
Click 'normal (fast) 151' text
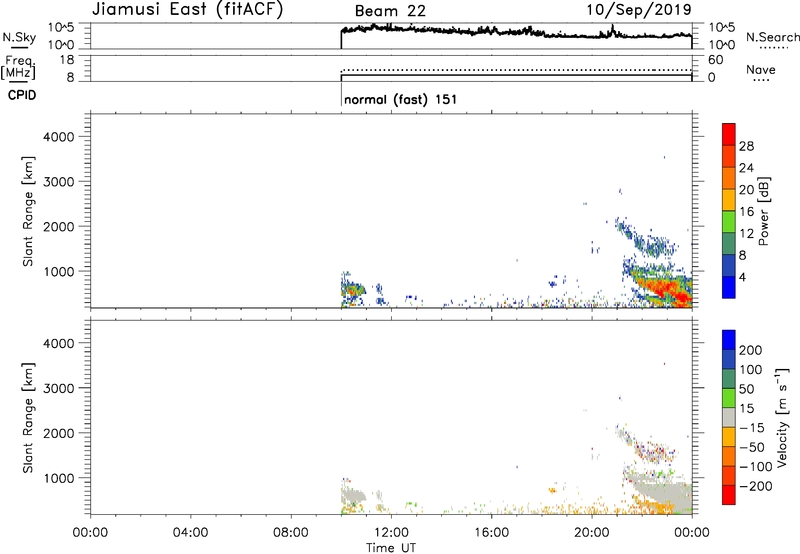pyautogui.click(x=401, y=99)
